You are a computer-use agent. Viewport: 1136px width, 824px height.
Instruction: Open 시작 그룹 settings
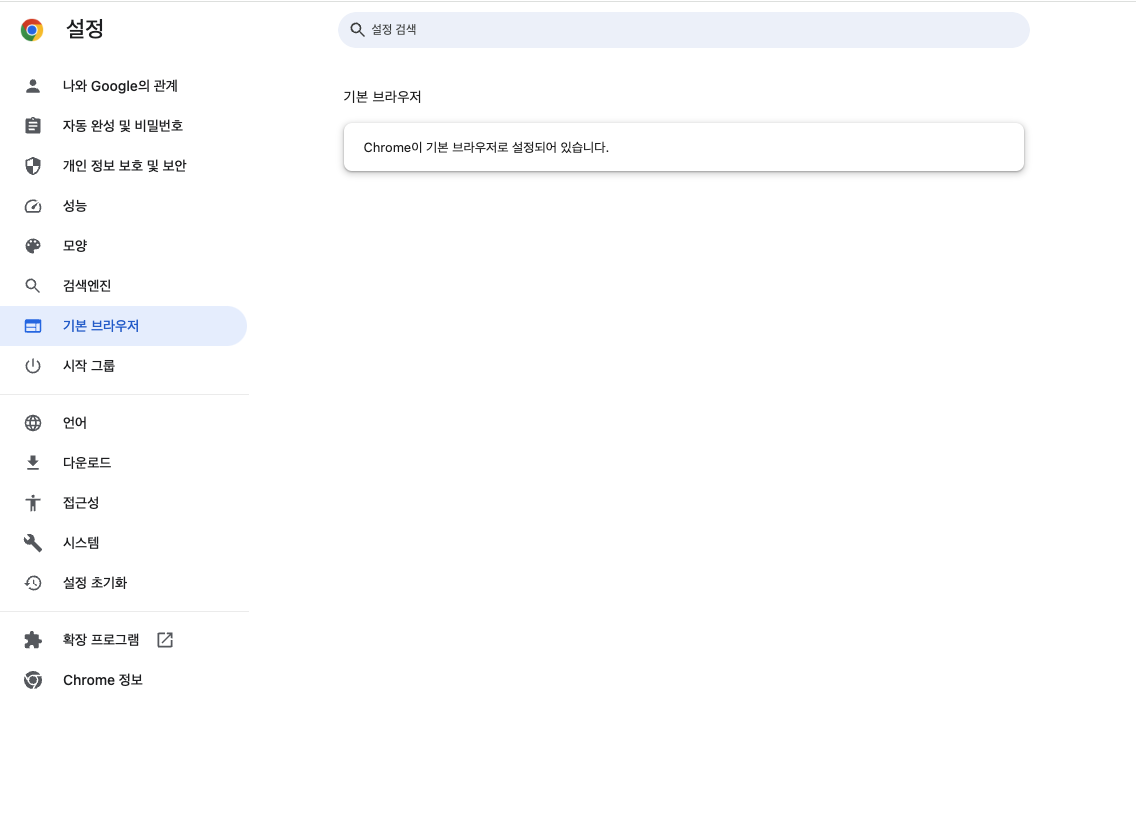pos(123,366)
